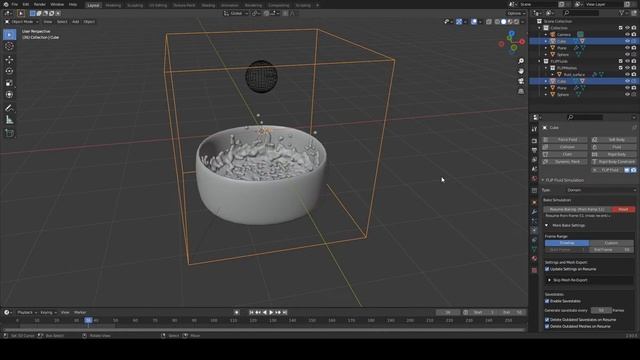Open the Modifier properties wrench tab
The image size is (640, 360).
click(534, 212)
